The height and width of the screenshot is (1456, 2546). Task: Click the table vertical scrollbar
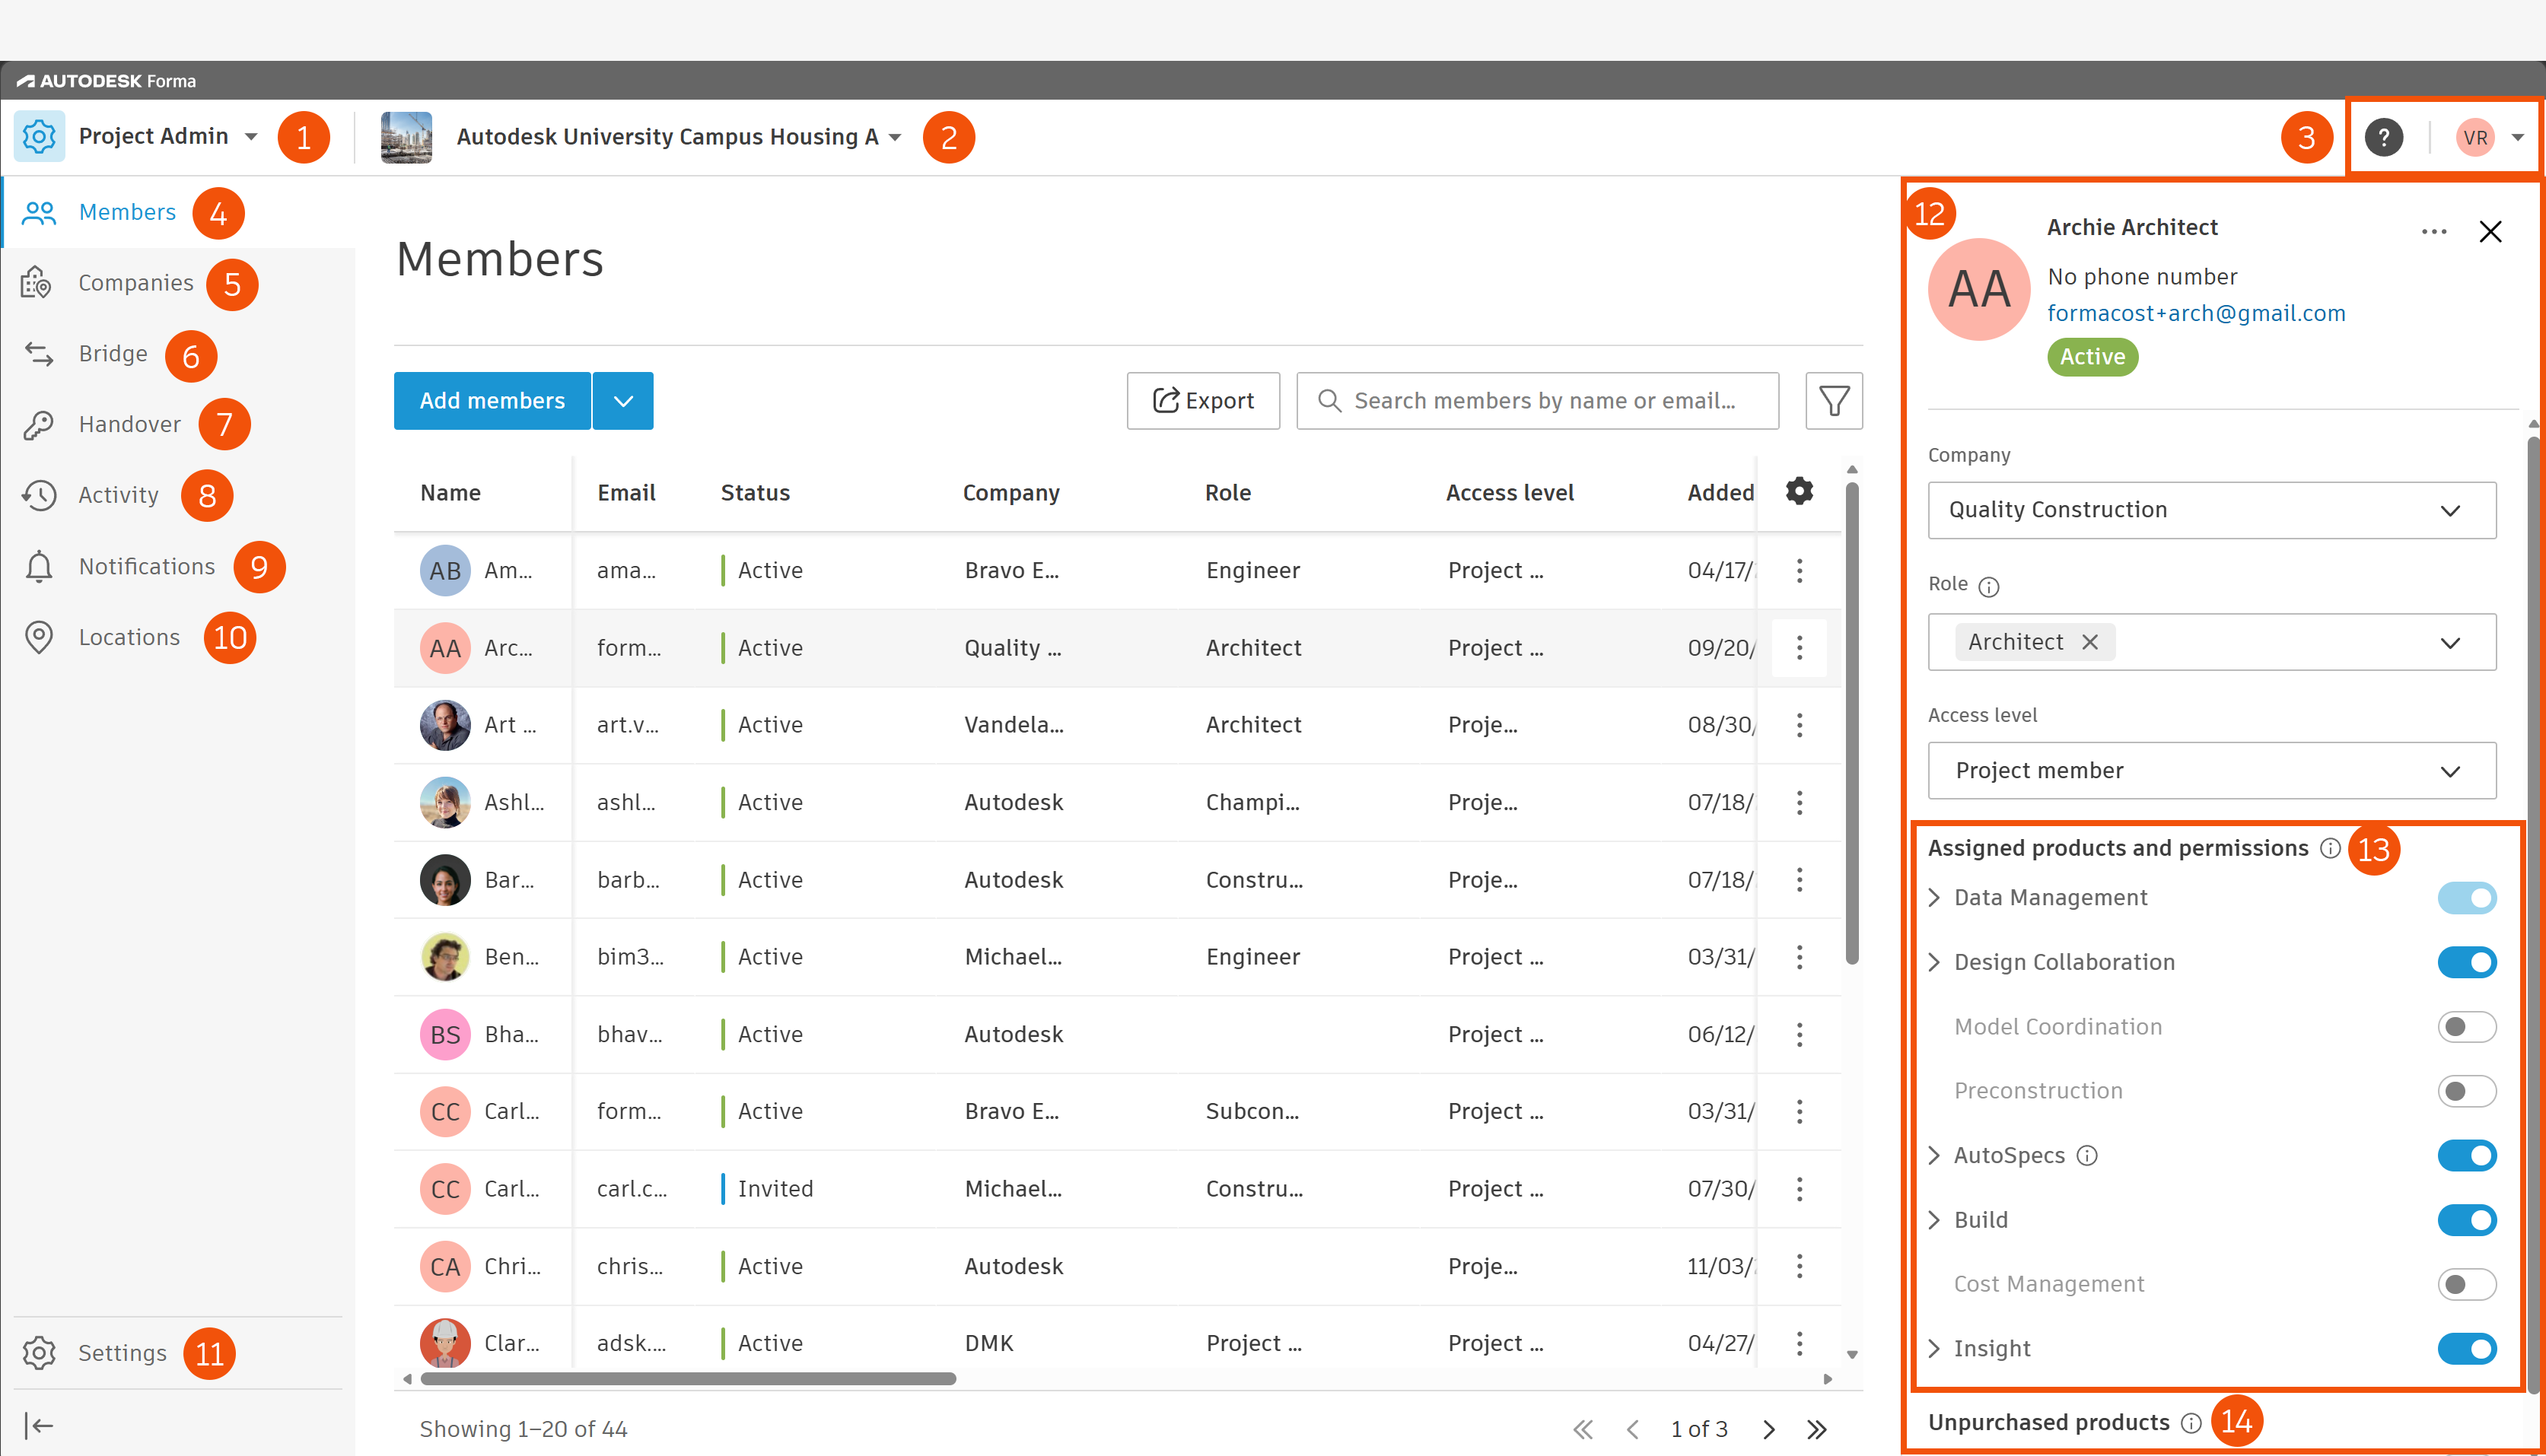[x=1852, y=723]
